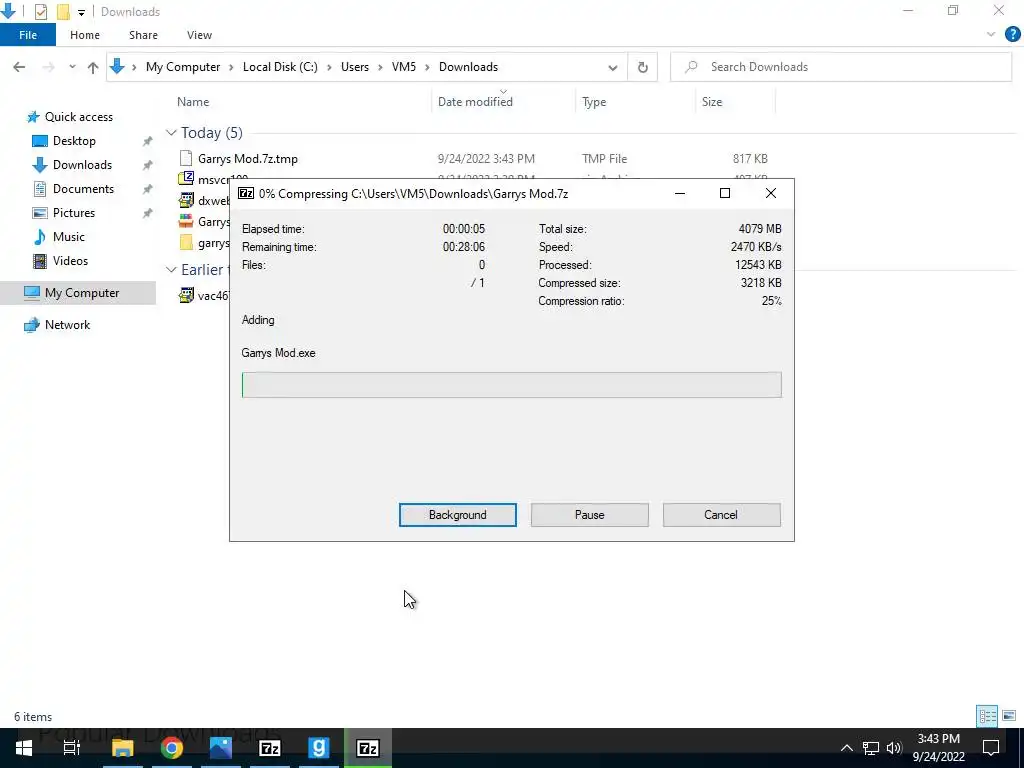Switch to details view layout
This screenshot has height=768, width=1024.
[x=987, y=716]
